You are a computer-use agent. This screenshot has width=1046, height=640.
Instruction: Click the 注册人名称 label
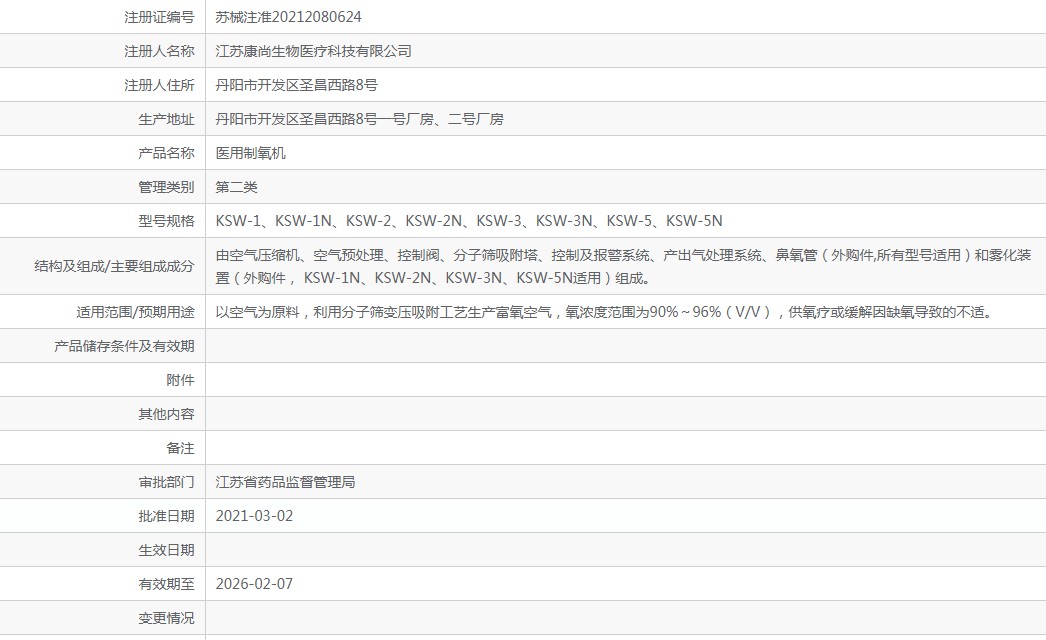159,51
